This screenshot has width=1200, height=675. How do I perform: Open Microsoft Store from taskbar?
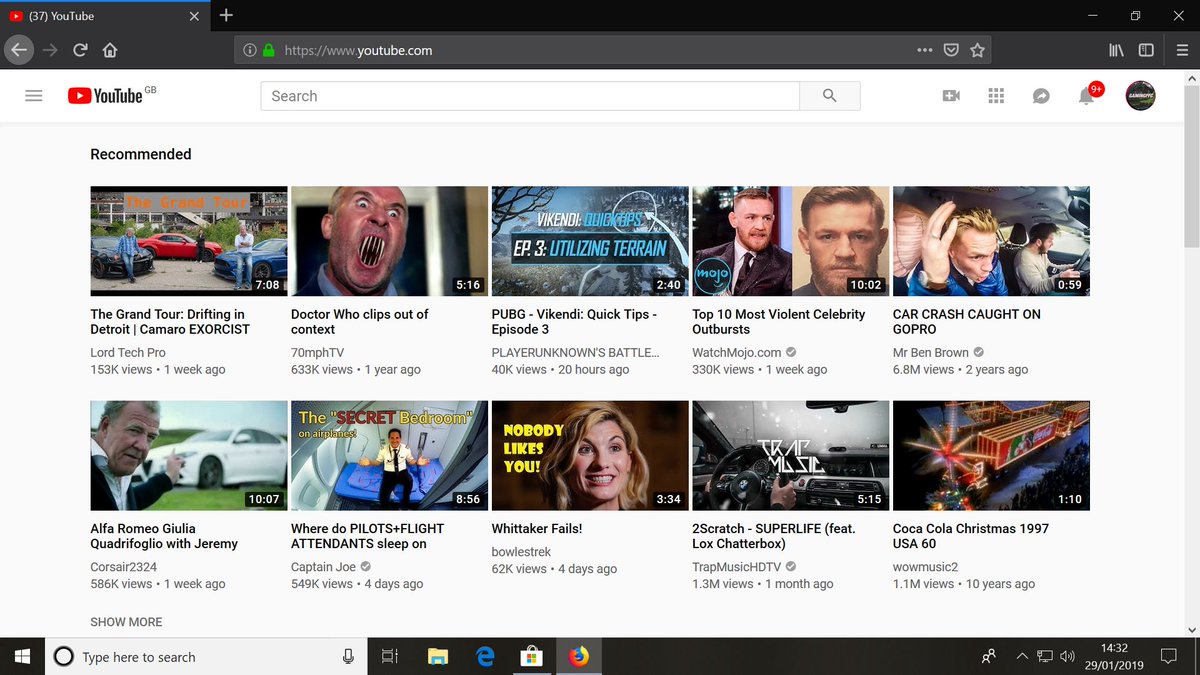click(532, 657)
